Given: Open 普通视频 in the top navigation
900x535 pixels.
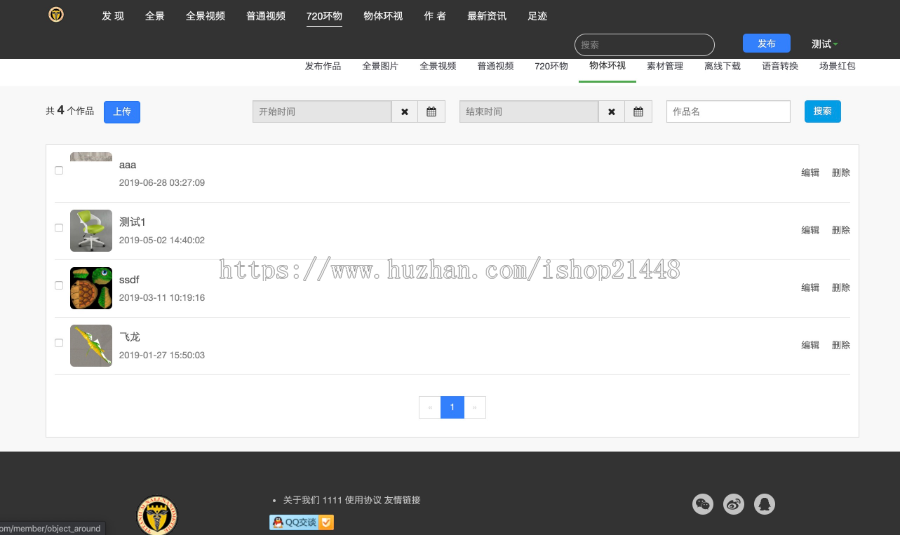Looking at the screenshot, I should (266, 16).
